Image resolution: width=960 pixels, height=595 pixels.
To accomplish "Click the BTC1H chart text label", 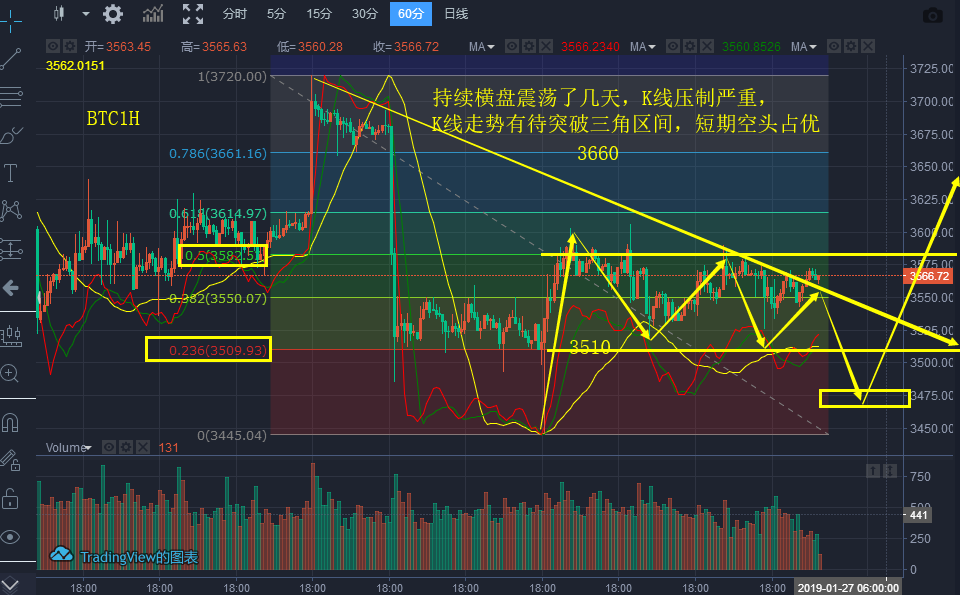I will 113,118.
